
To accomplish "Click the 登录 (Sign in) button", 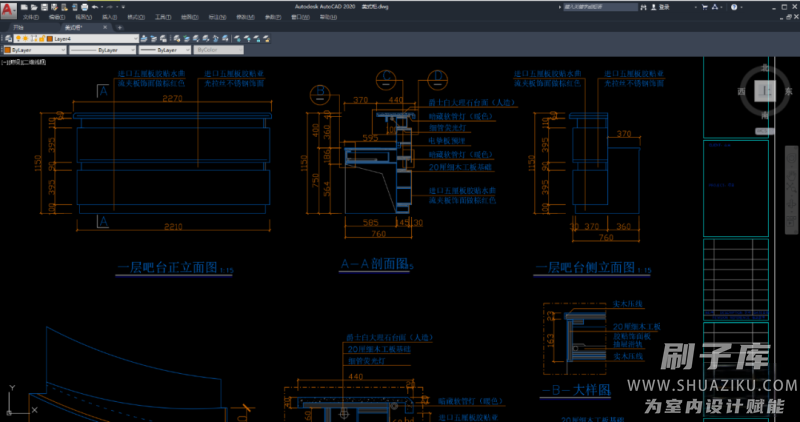I will tap(664, 6).
